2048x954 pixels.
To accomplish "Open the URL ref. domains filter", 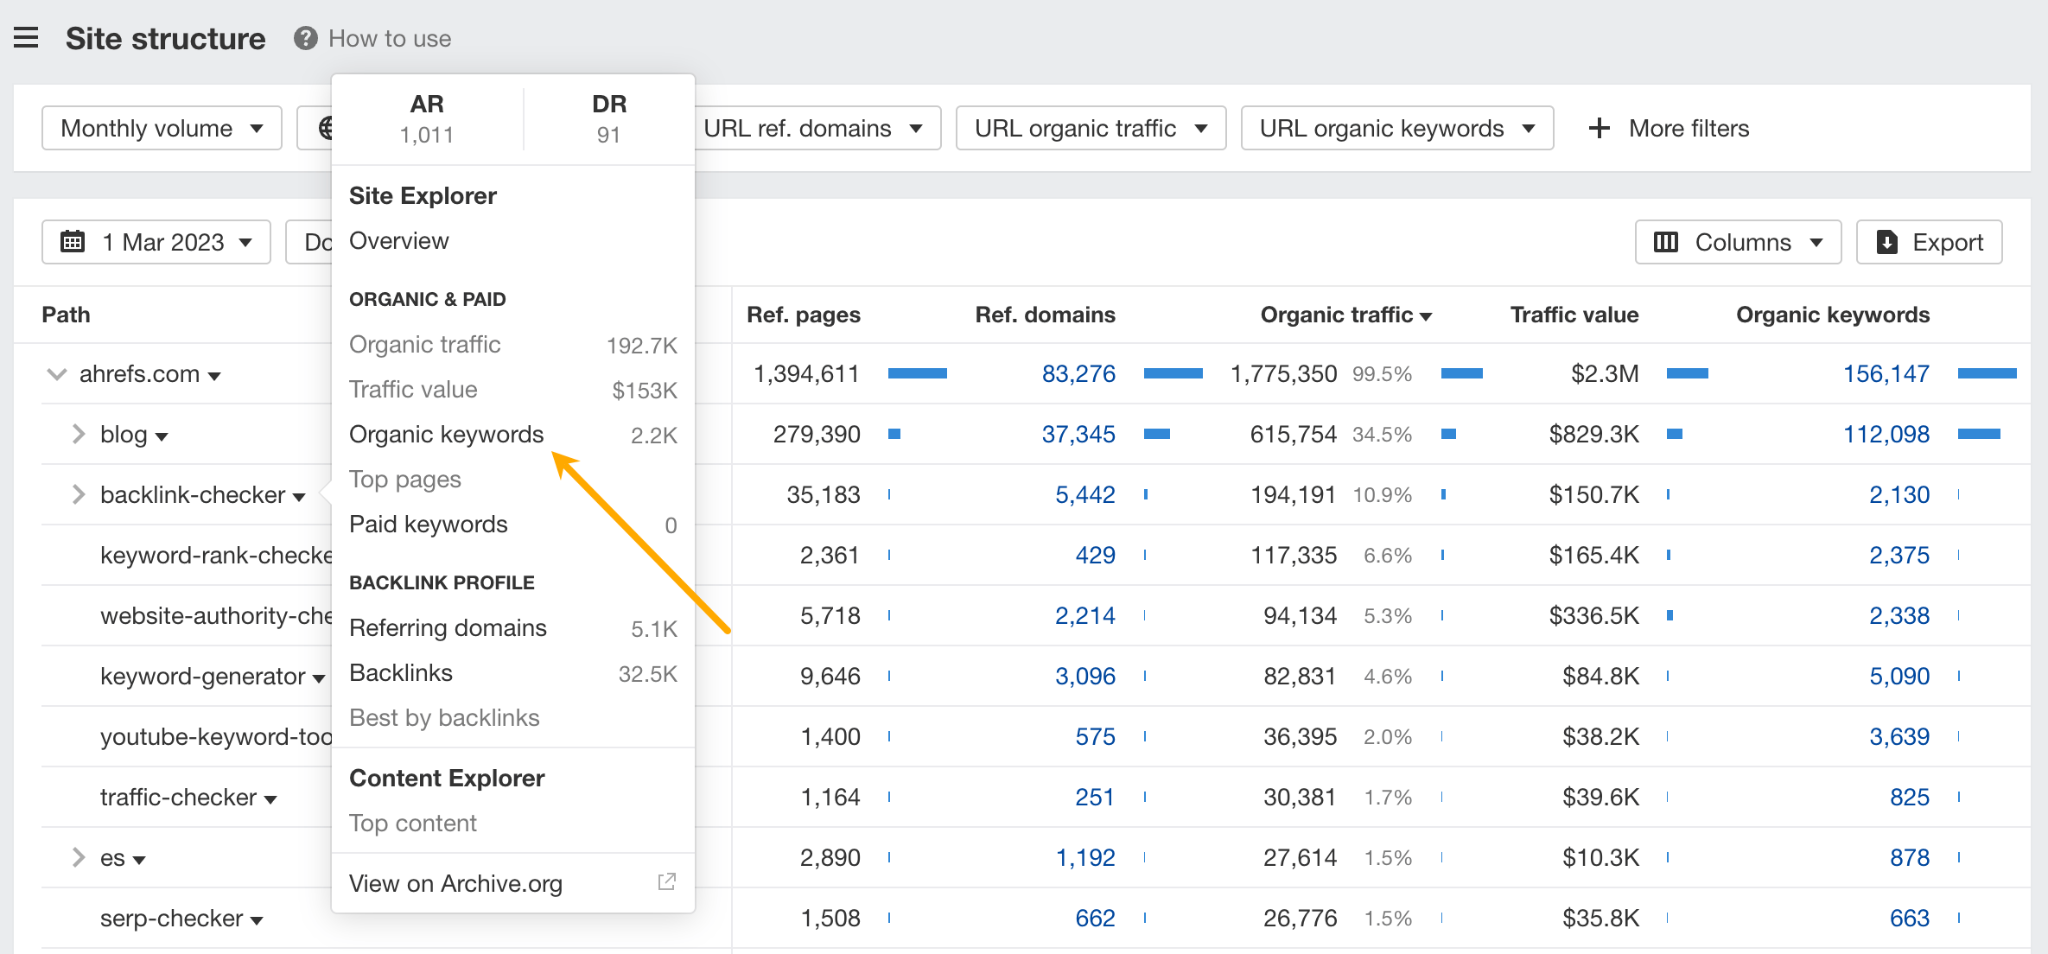I will 813,128.
